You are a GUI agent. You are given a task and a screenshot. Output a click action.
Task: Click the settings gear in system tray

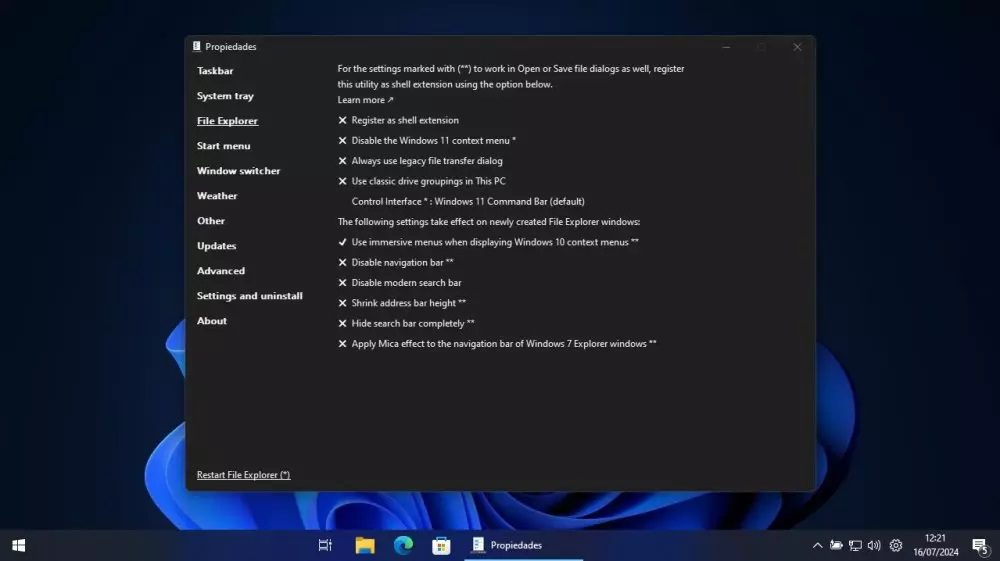[896, 546]
